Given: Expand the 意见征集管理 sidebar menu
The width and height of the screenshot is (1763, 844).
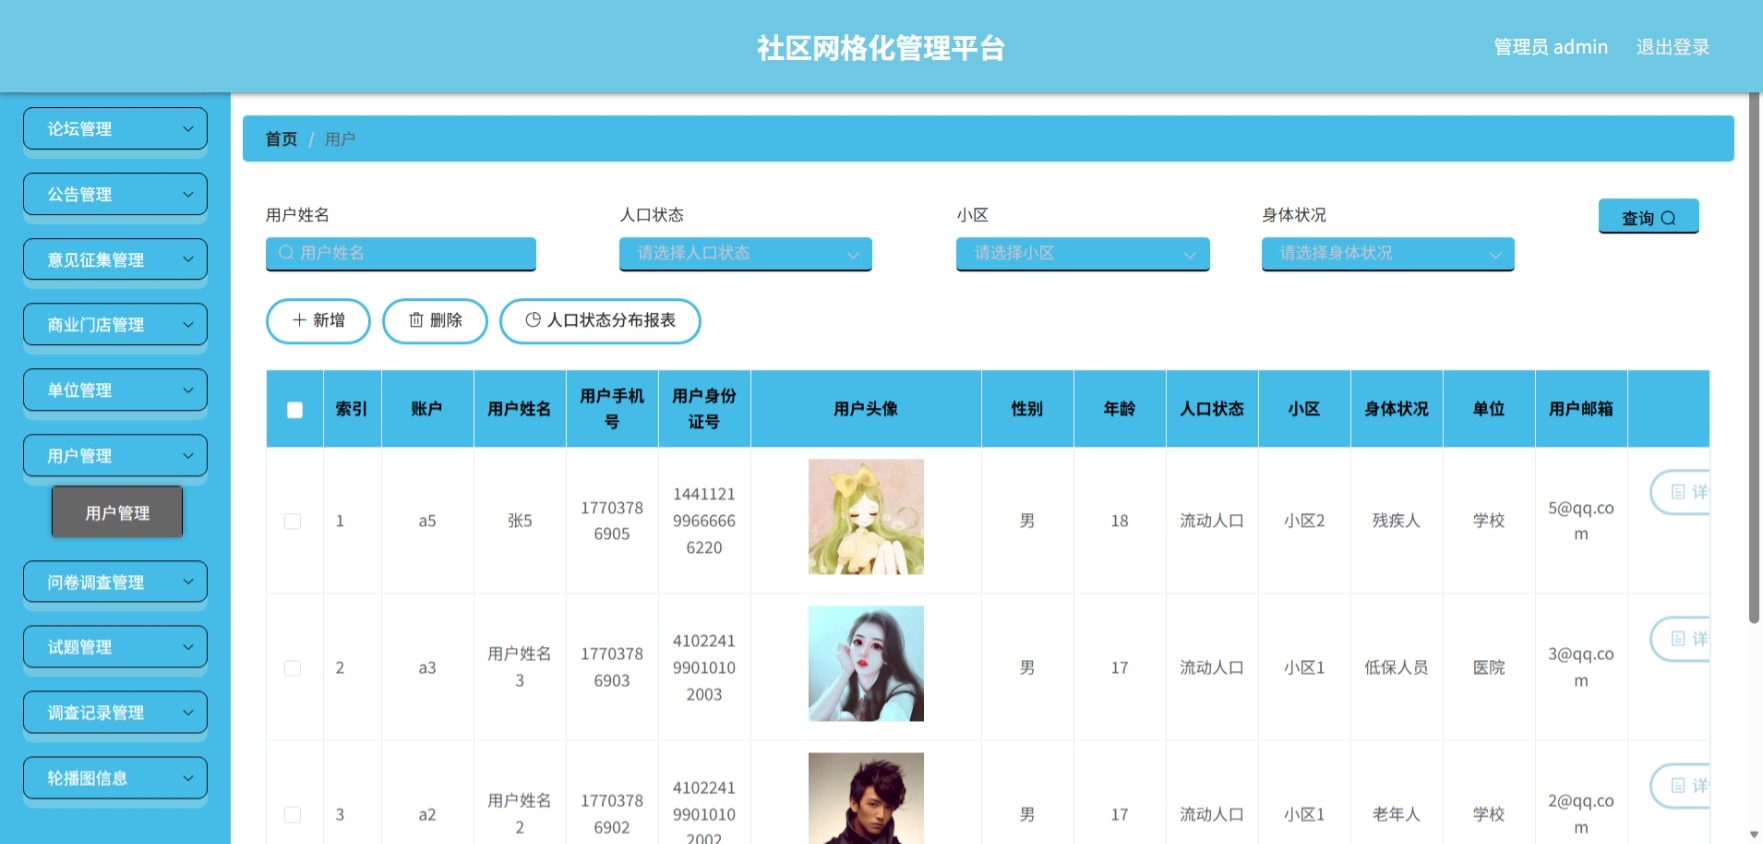Looking at the screenshot, I should point(115,260).
